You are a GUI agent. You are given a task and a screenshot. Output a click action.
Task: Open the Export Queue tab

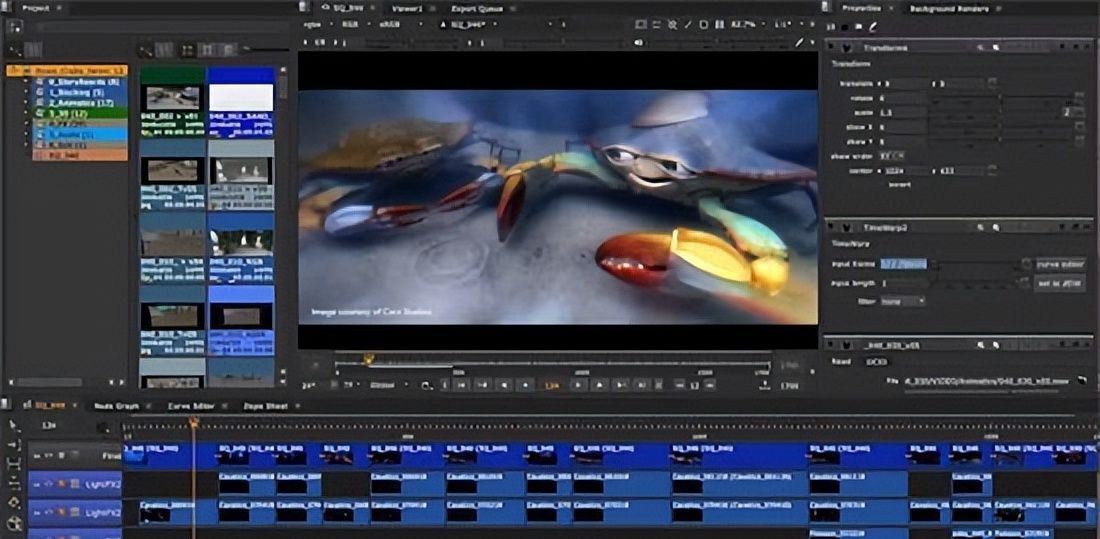click(476, 8)
